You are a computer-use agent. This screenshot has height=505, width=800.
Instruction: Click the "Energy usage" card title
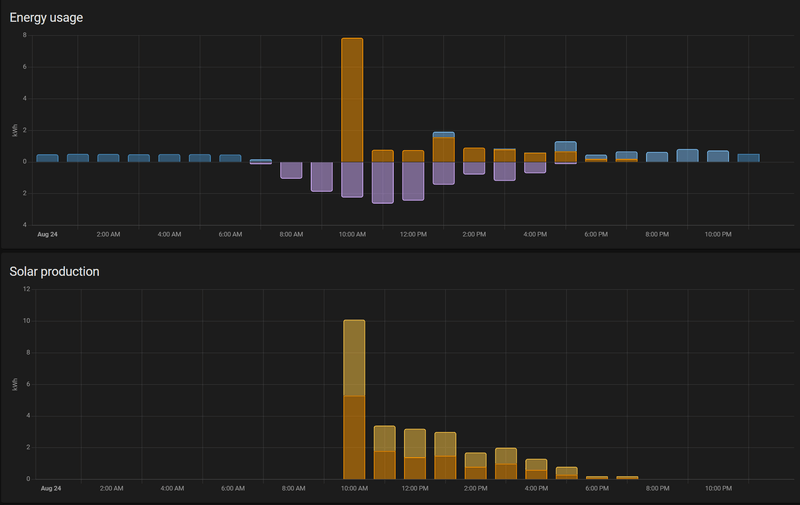point(46,17)
